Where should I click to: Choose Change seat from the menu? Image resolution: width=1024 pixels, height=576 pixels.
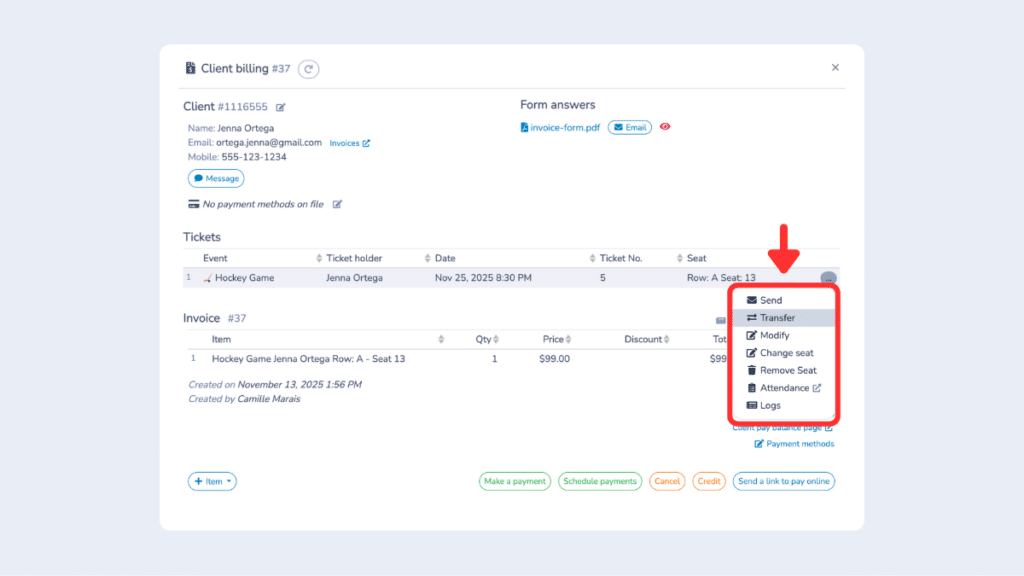point(752,352)
